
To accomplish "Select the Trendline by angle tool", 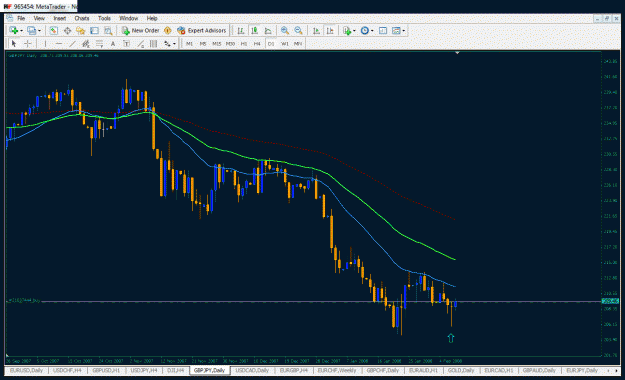I will (140, 43).
